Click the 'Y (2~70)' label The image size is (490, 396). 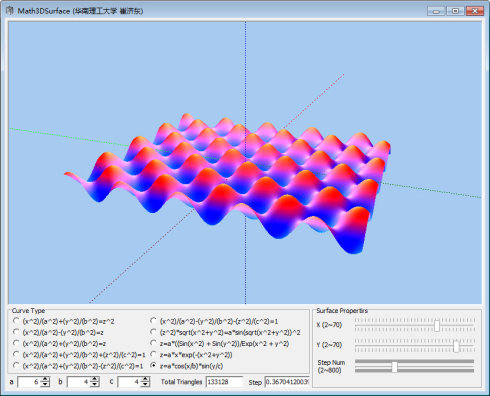329,345
